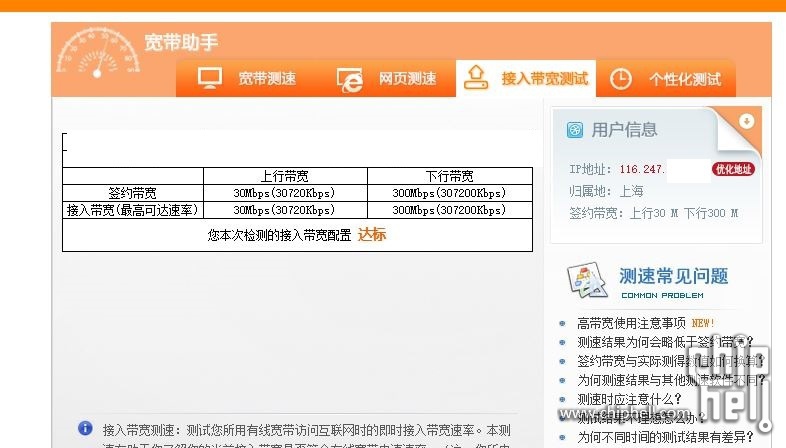This screenshot has width=786, height=448.
Task: Click the COMMON PROBLEM subtitle
Action: [662, 296]
